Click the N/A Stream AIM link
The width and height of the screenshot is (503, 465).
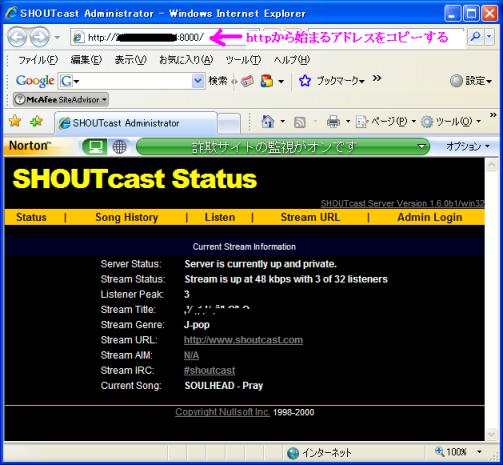[191, 355]
